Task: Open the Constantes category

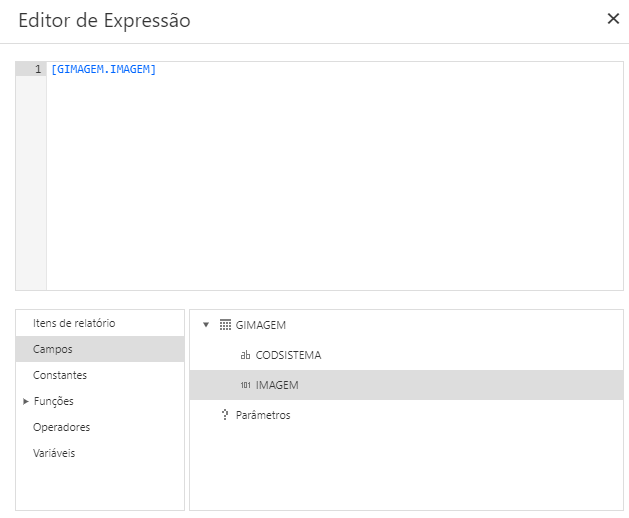Action: (60, 375)
